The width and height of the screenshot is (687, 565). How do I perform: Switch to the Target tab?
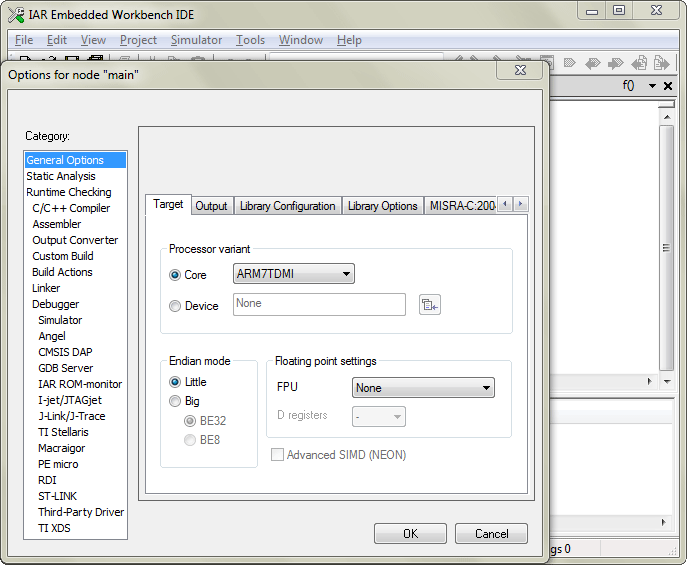[x=168, y=205]
